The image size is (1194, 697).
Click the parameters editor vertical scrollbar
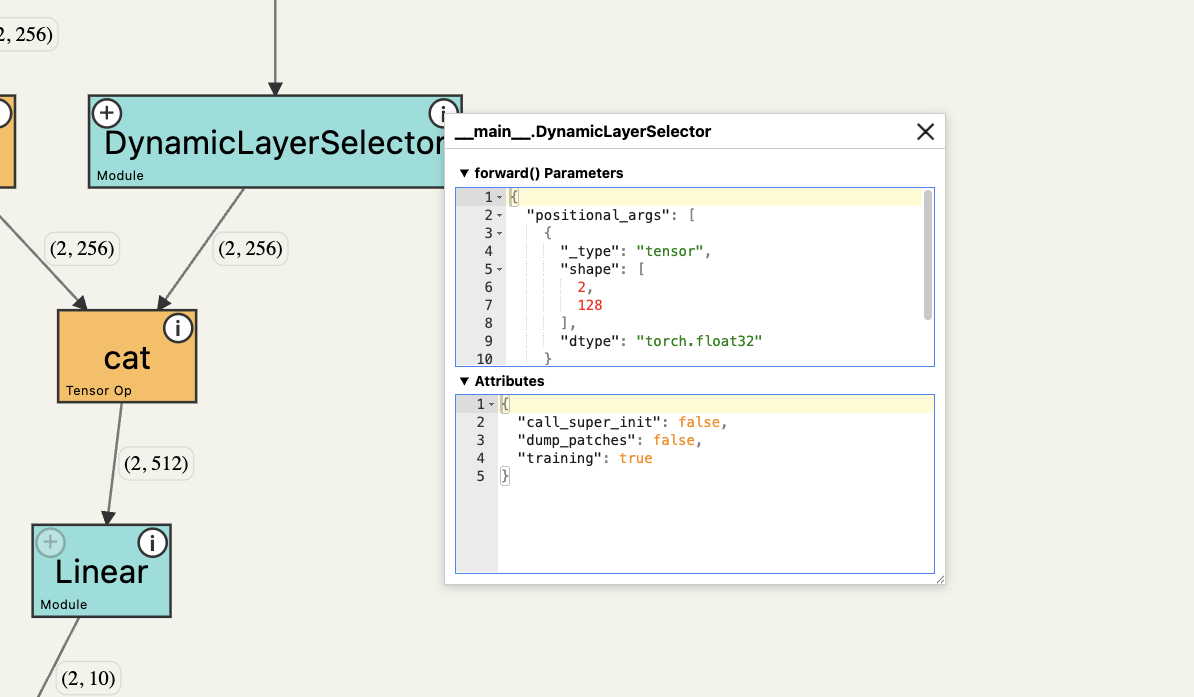(x=928, y=255)
